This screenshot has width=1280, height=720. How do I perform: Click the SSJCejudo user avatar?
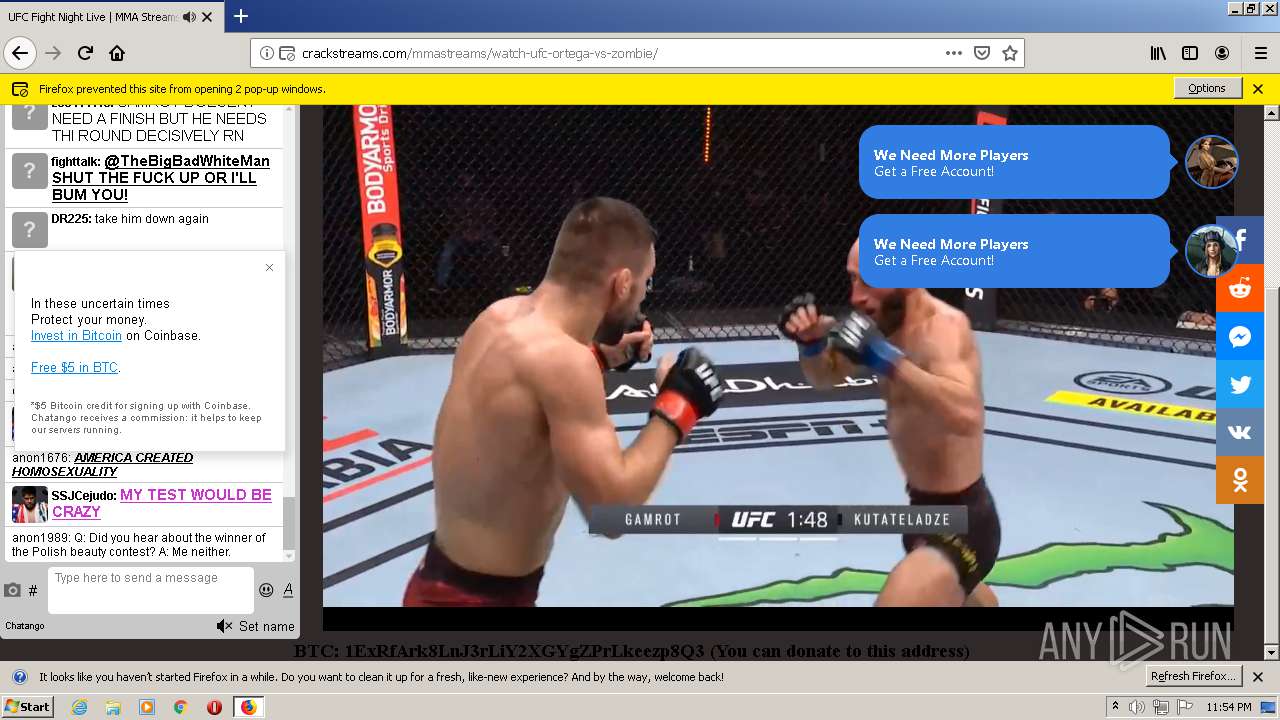(29, 504)
